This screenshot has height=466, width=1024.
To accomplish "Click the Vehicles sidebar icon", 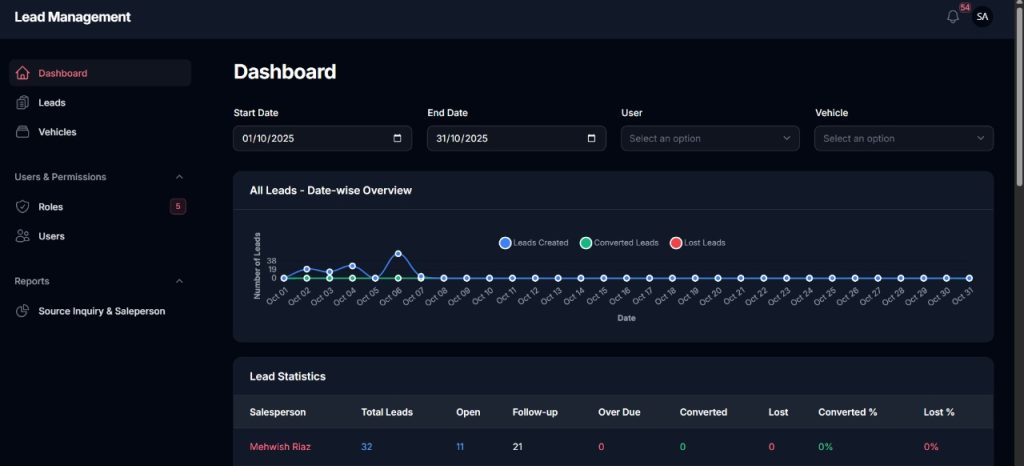I will tap(23, 132).
